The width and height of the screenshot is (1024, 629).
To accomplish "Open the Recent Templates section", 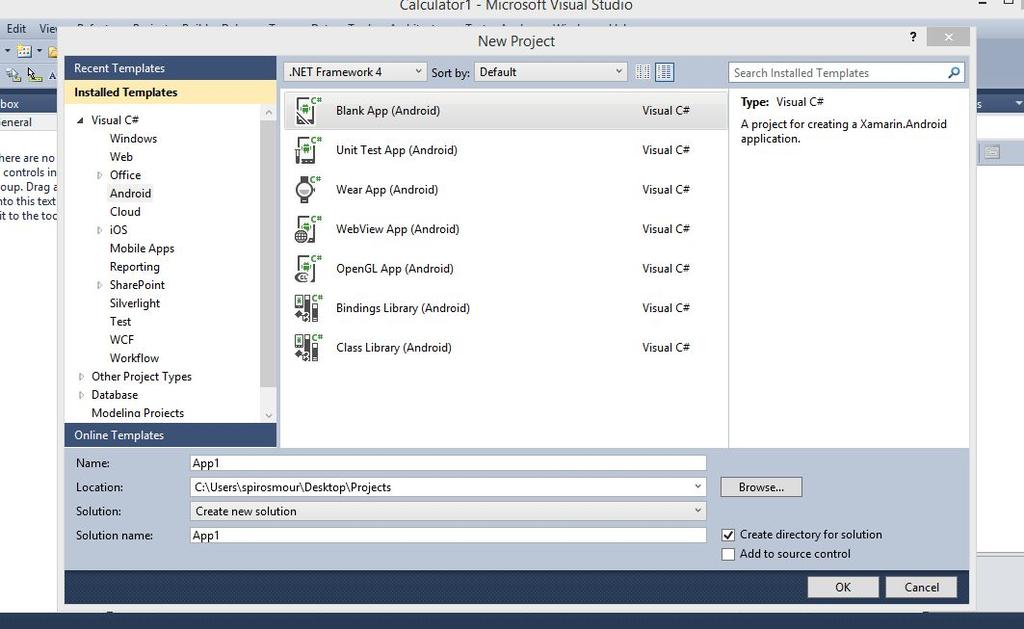I will click(170, 68).
